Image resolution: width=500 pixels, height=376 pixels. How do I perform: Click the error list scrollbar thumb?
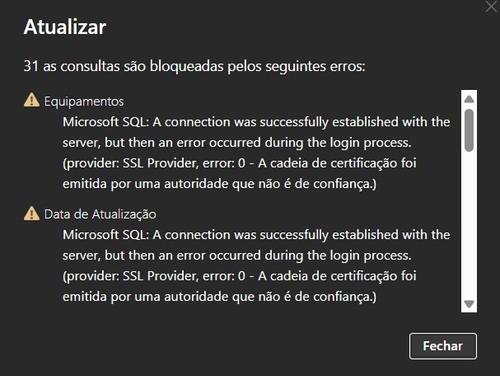pos(469,130)
